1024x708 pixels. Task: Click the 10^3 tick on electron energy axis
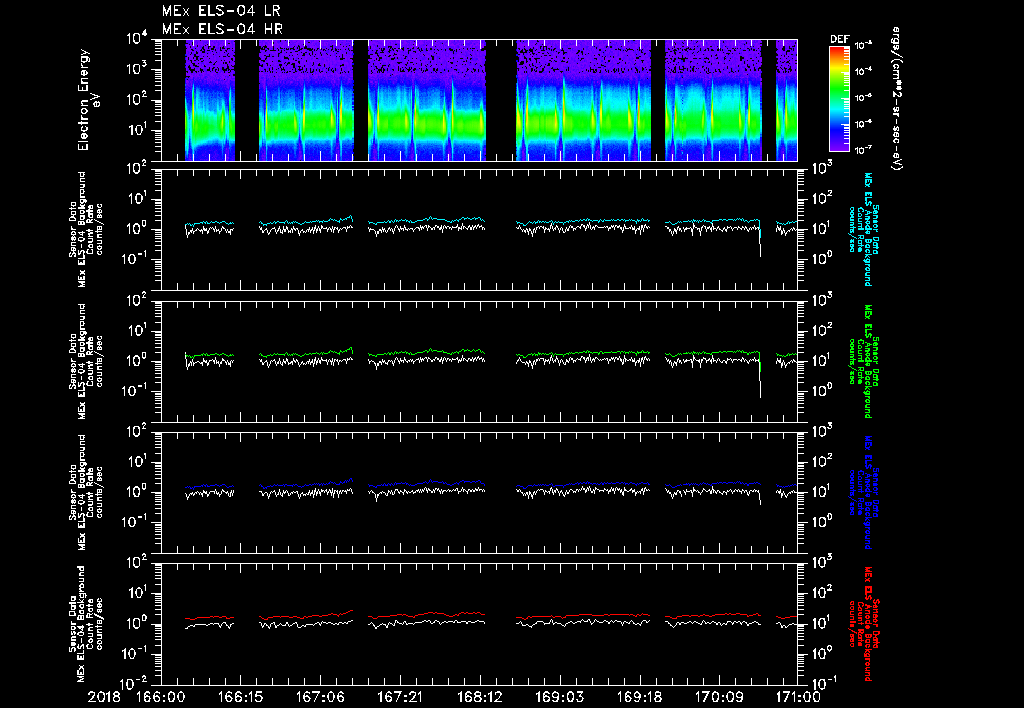click(x=137, y=69)
